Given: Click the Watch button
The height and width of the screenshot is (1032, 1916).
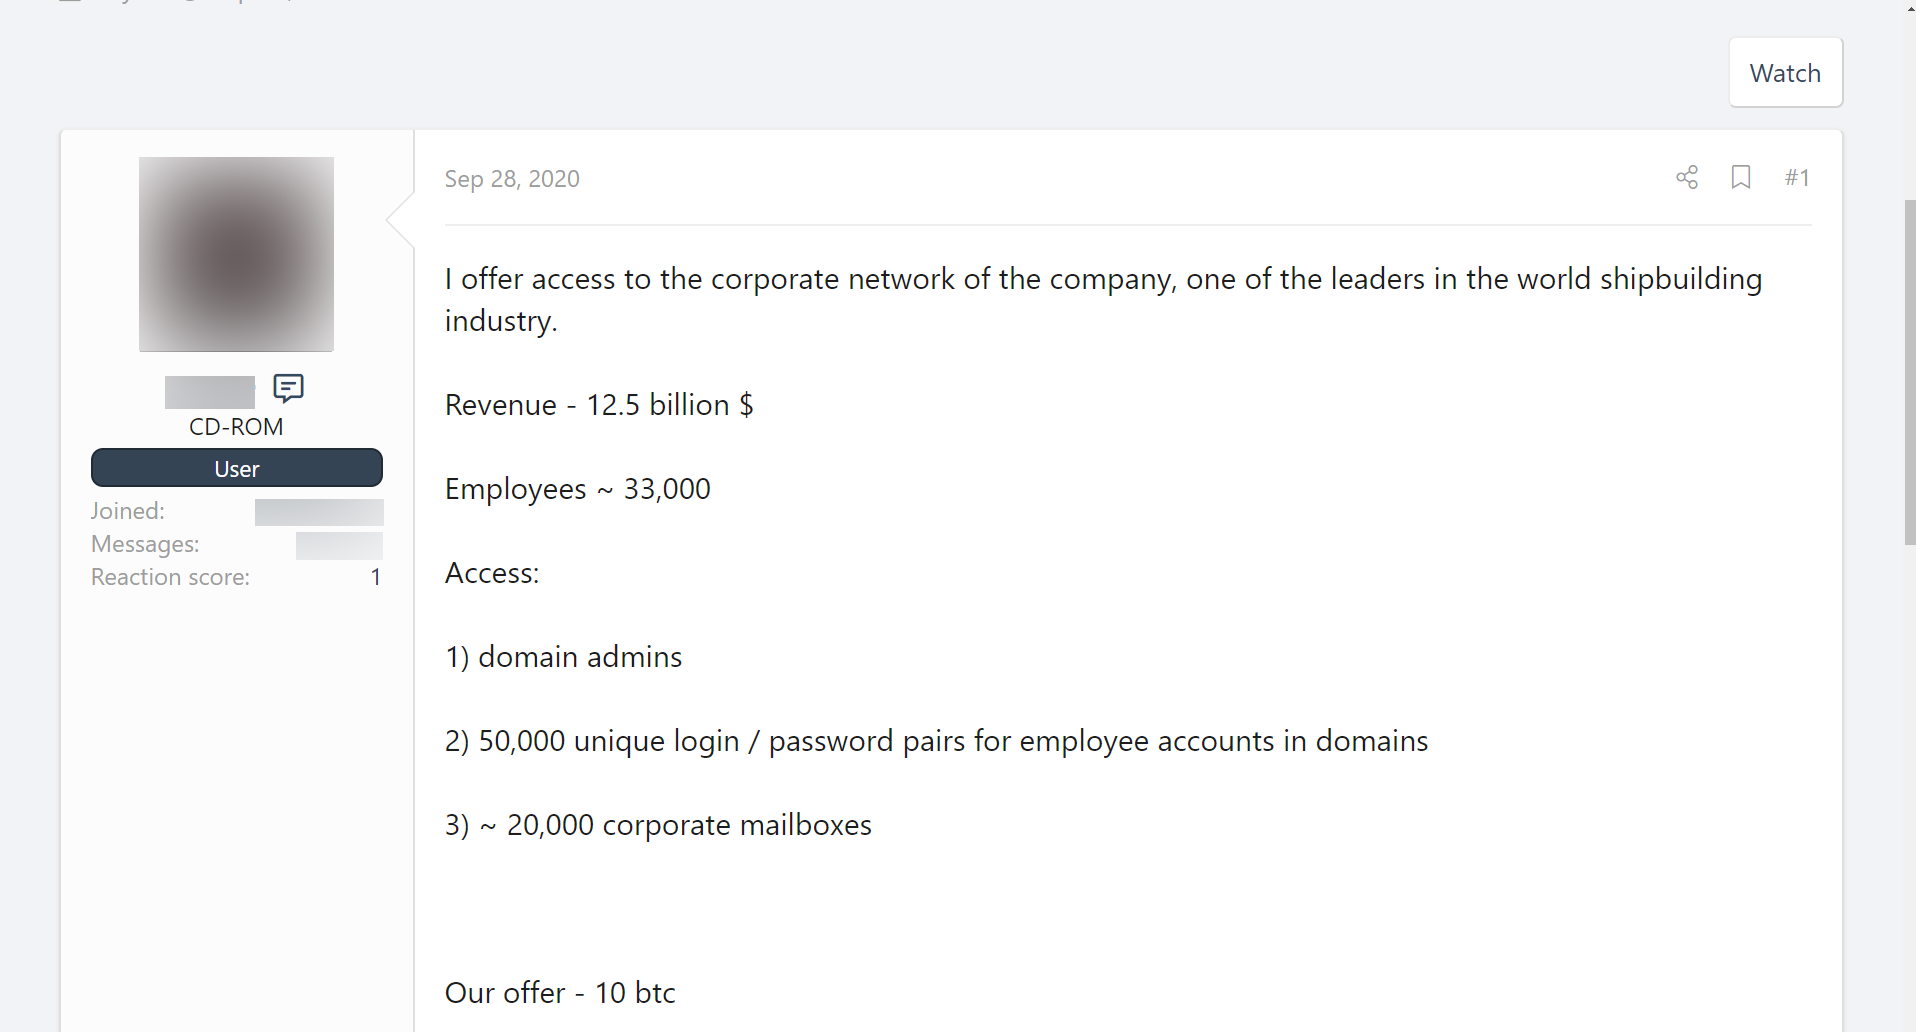Looking at the screenshot, I should (1785, 73).
